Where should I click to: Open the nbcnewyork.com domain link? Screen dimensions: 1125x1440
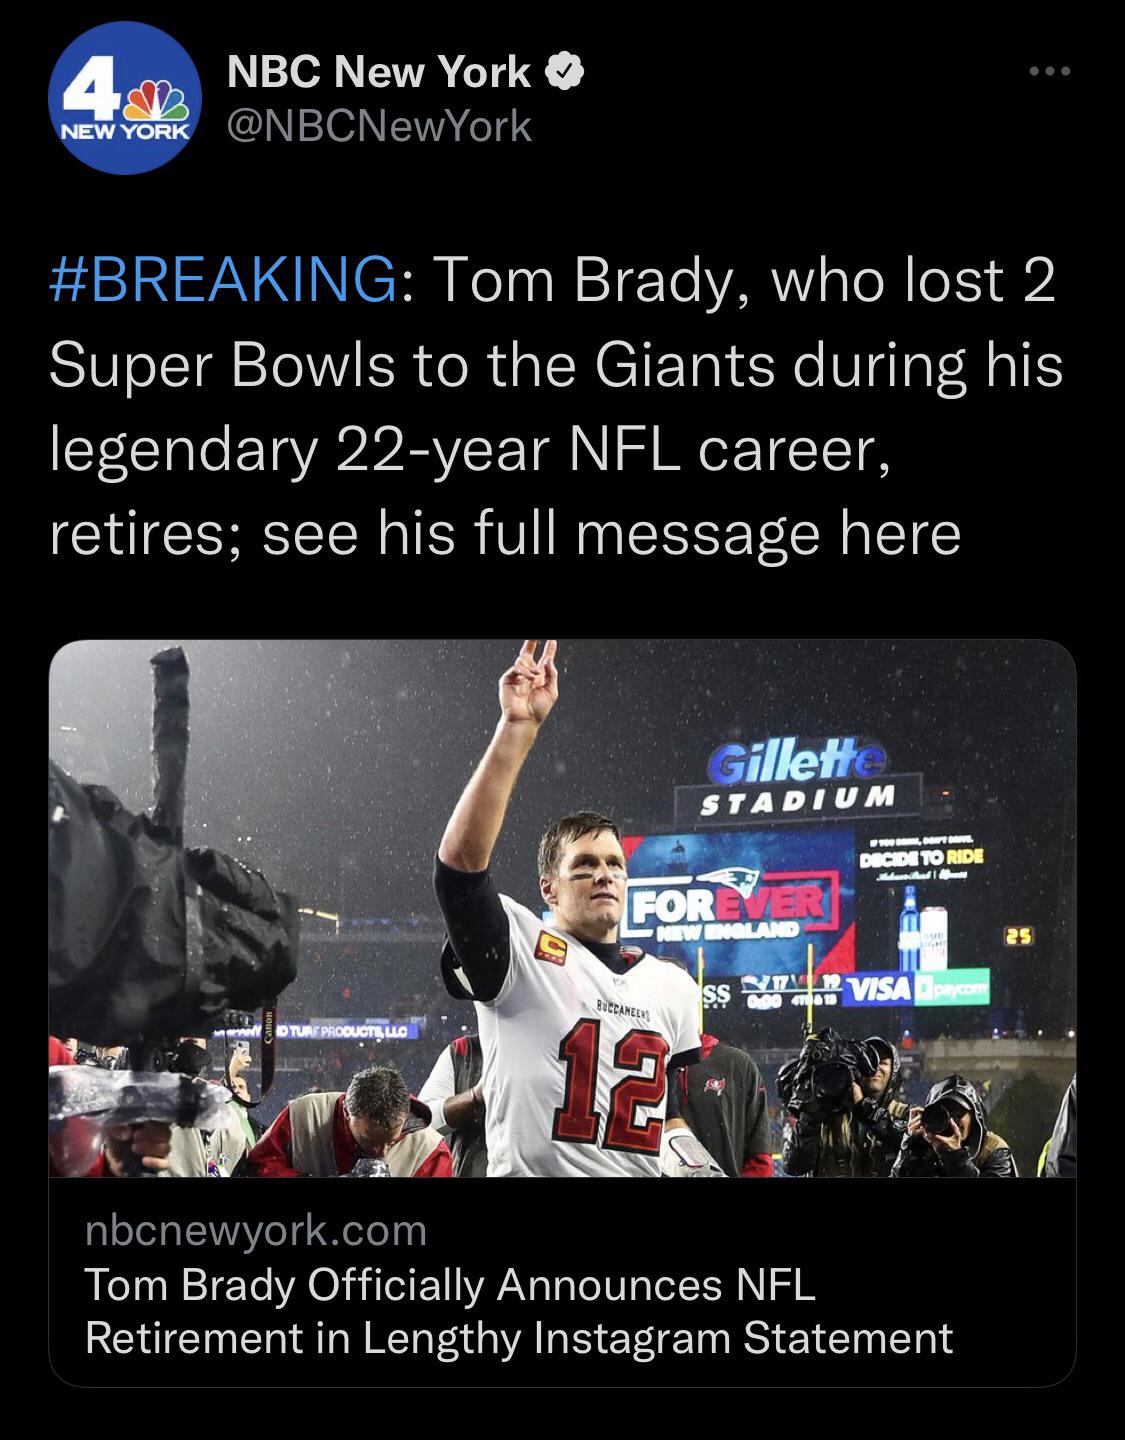[256, 1230]
